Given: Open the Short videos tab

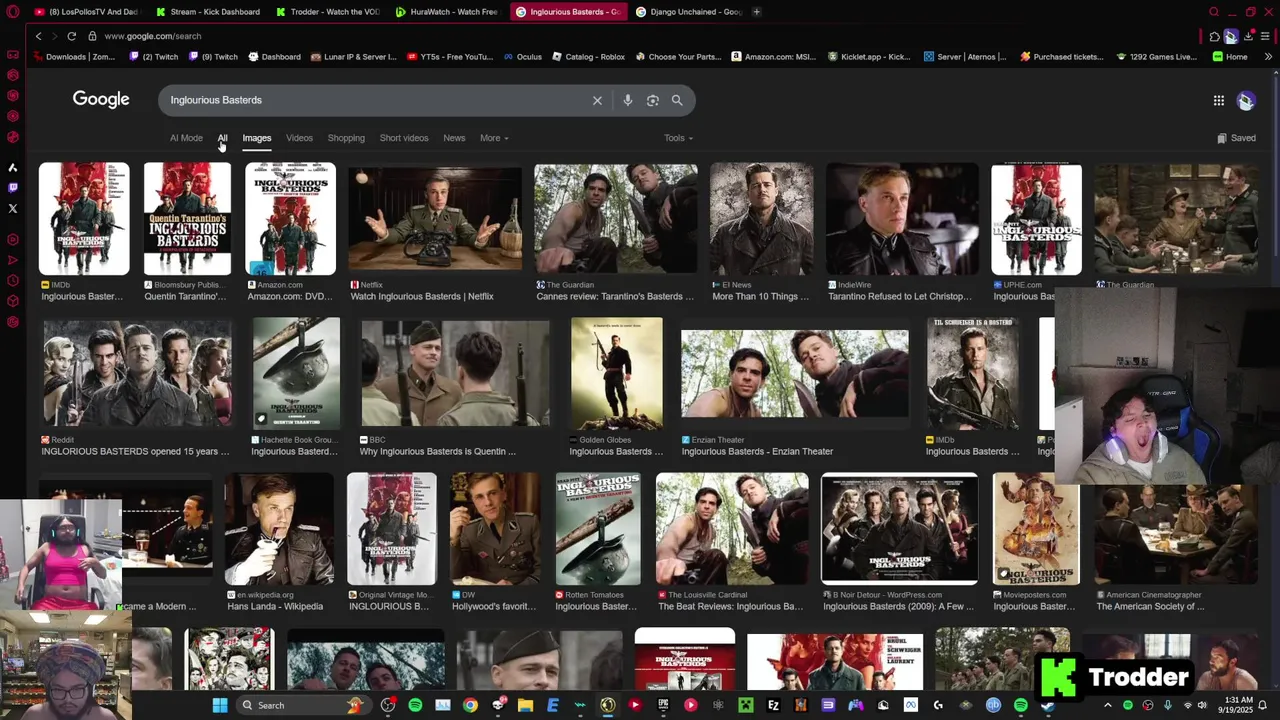Looking at the screenshot, I should 404,138.
